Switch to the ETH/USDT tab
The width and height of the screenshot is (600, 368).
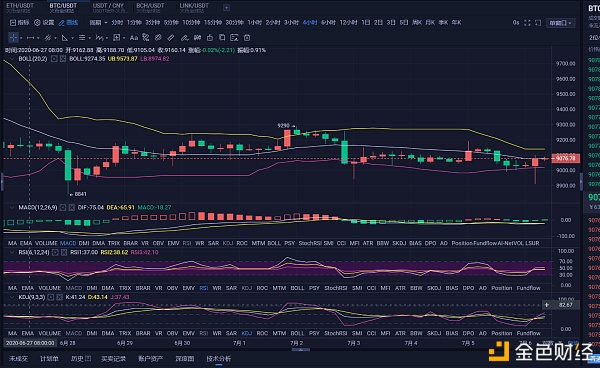coord(20,7)
